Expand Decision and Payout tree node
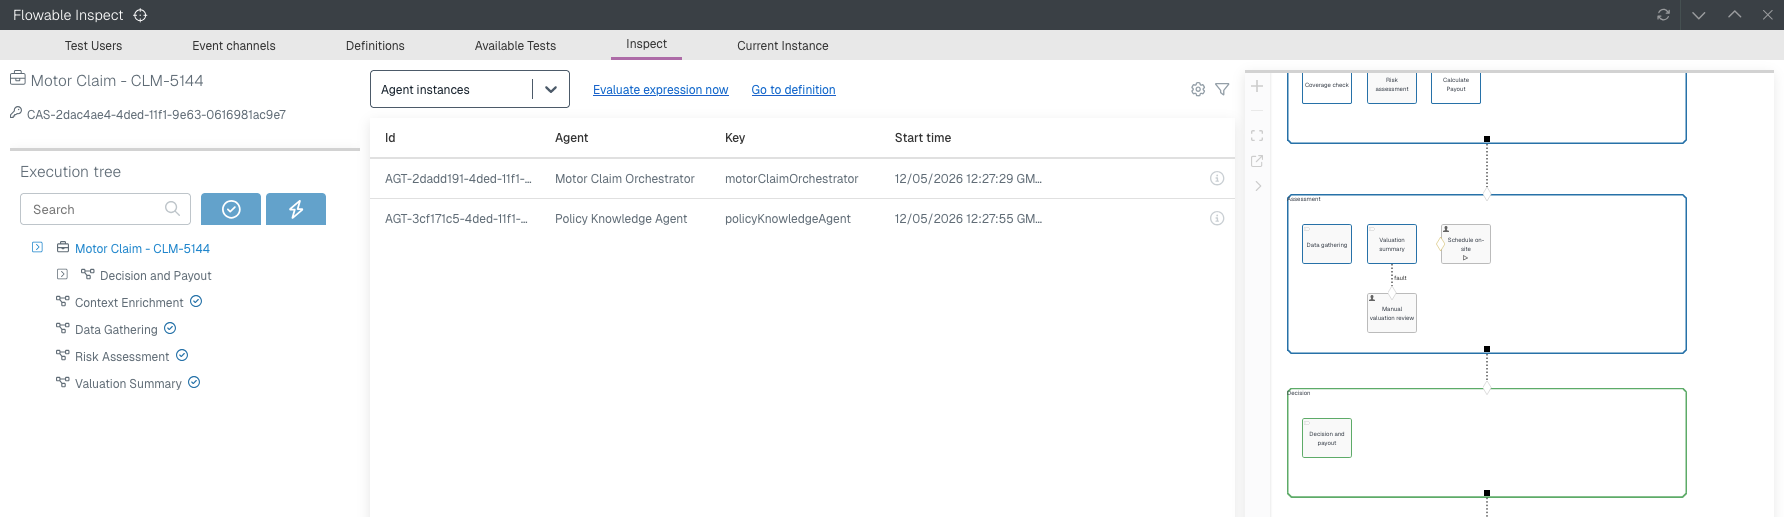The height and width of the screenshot is (517, 1784). 62,274
